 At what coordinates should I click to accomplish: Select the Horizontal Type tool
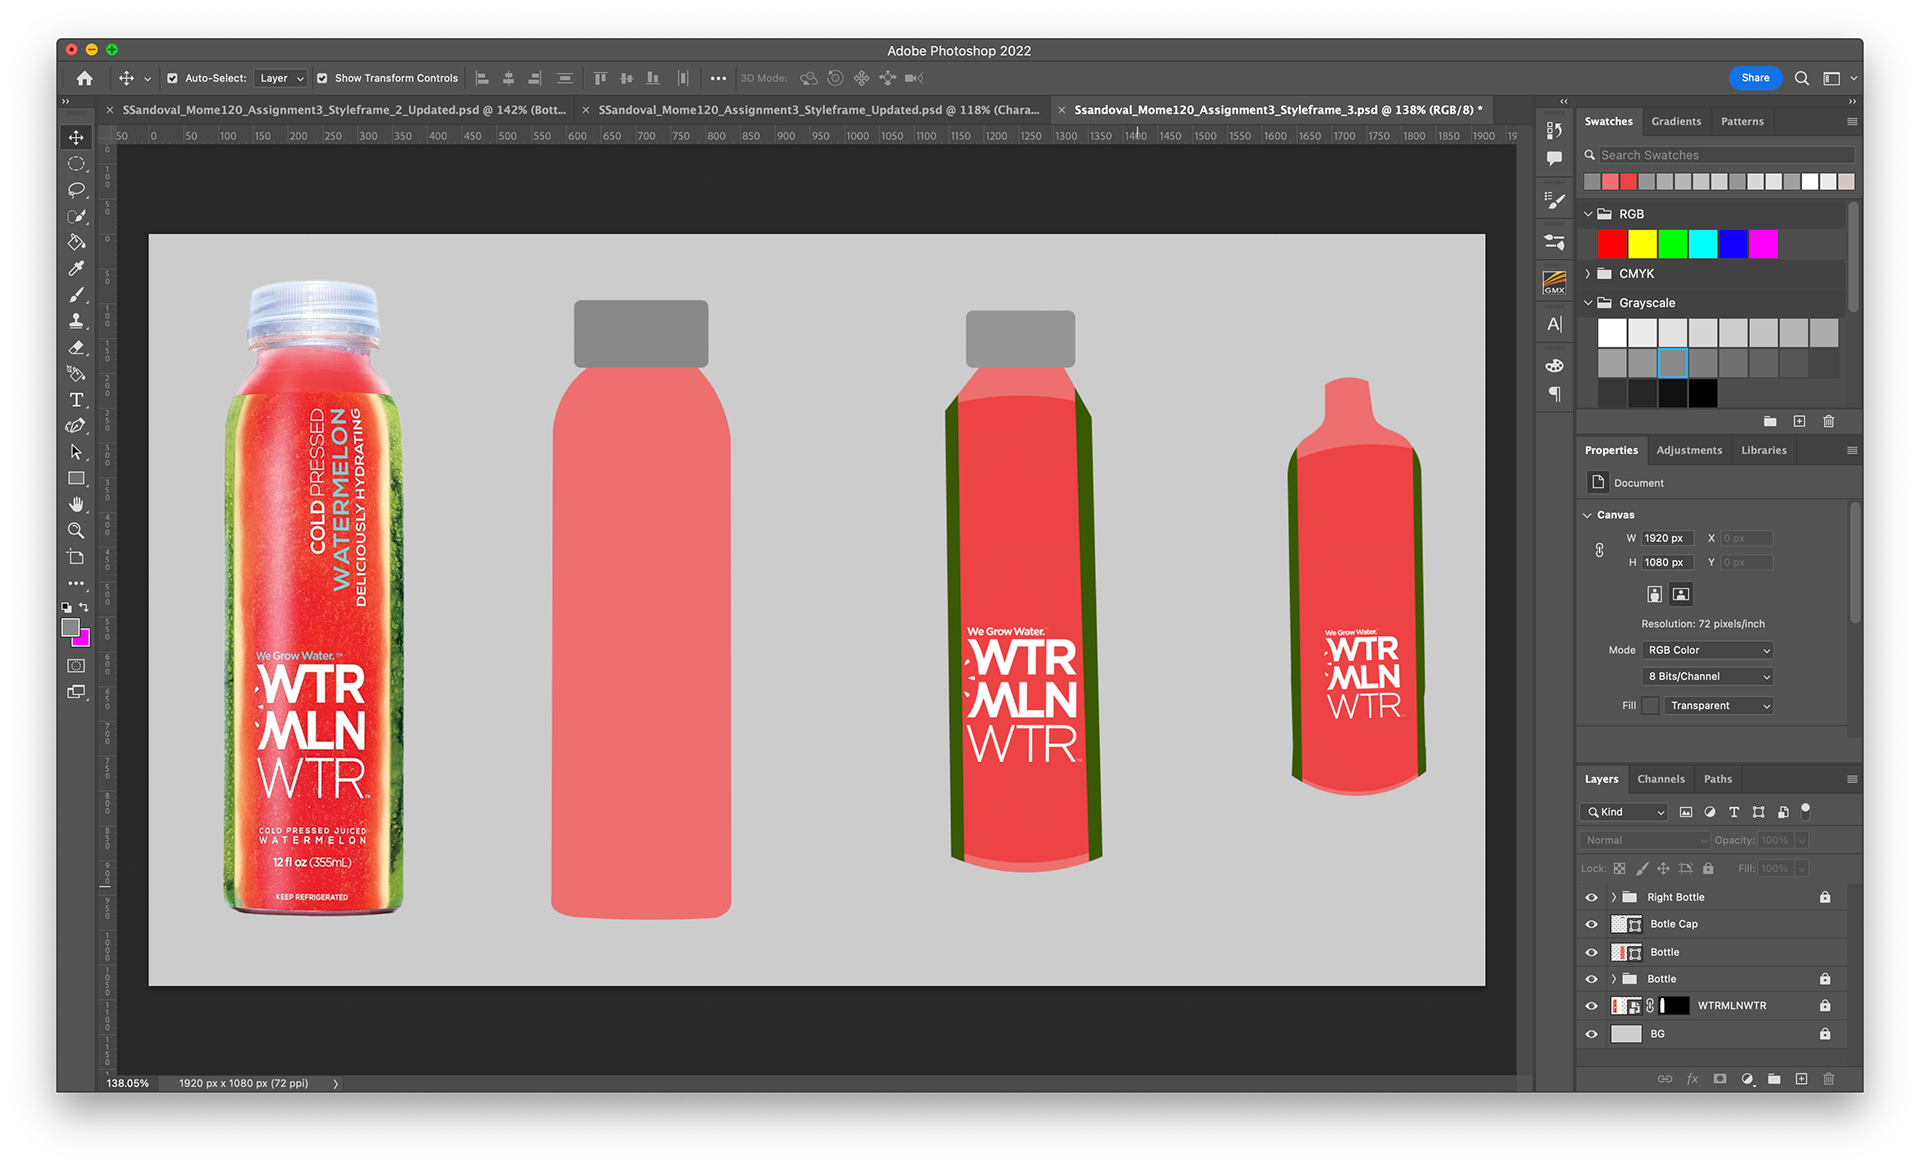coord(76,400)
